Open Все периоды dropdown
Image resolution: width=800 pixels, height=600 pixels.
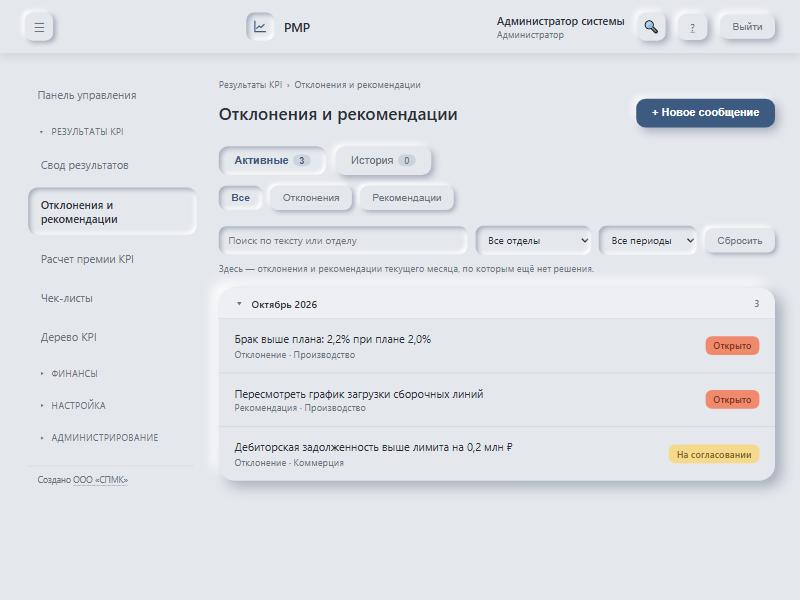click(x=648, y=241)
